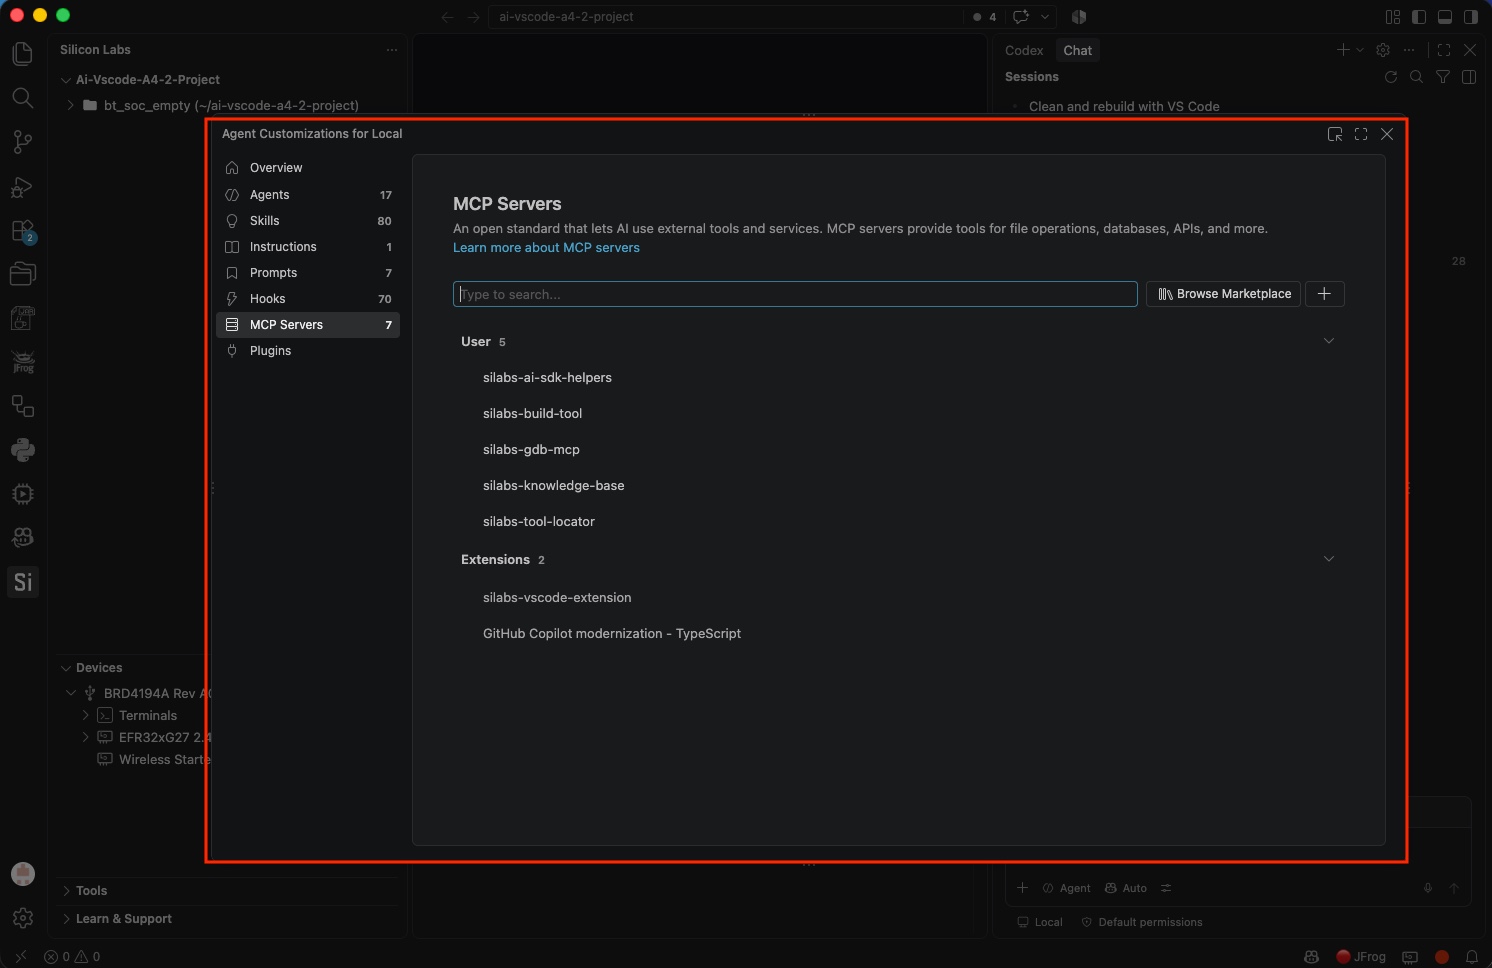Open the Python icon in the activity bar

coord(22,450)
